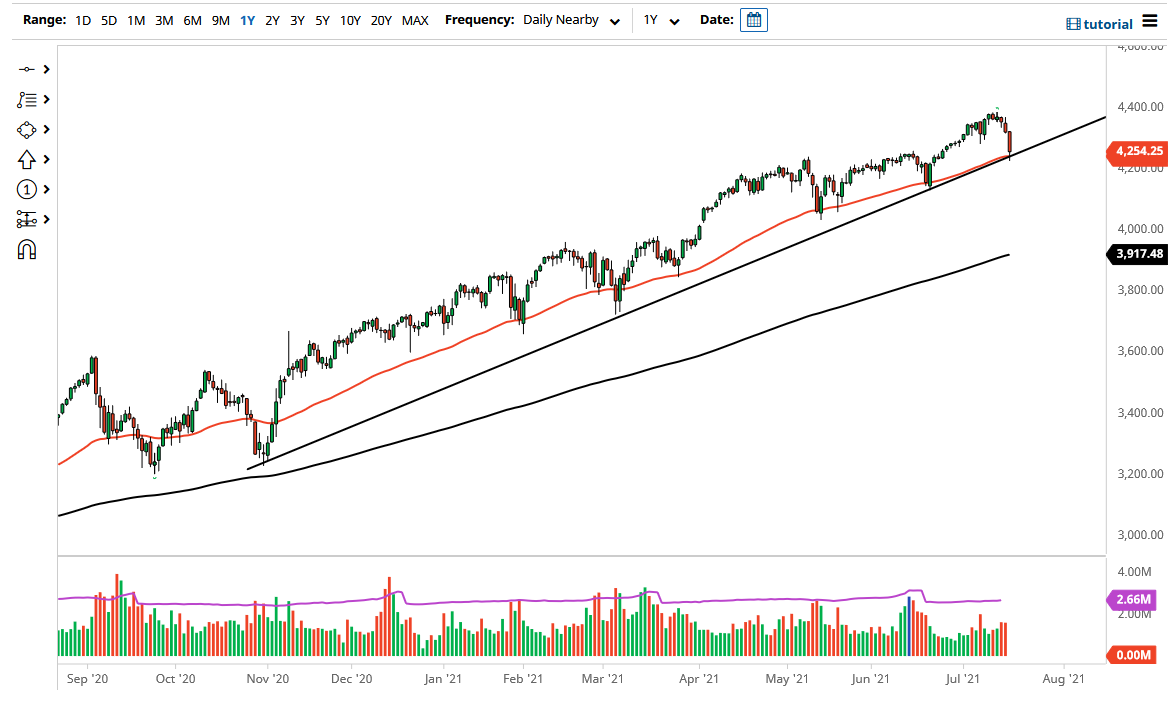Toggle magnet snap mode
This screenshot has width=1172, height=702.
pos(28,249)
